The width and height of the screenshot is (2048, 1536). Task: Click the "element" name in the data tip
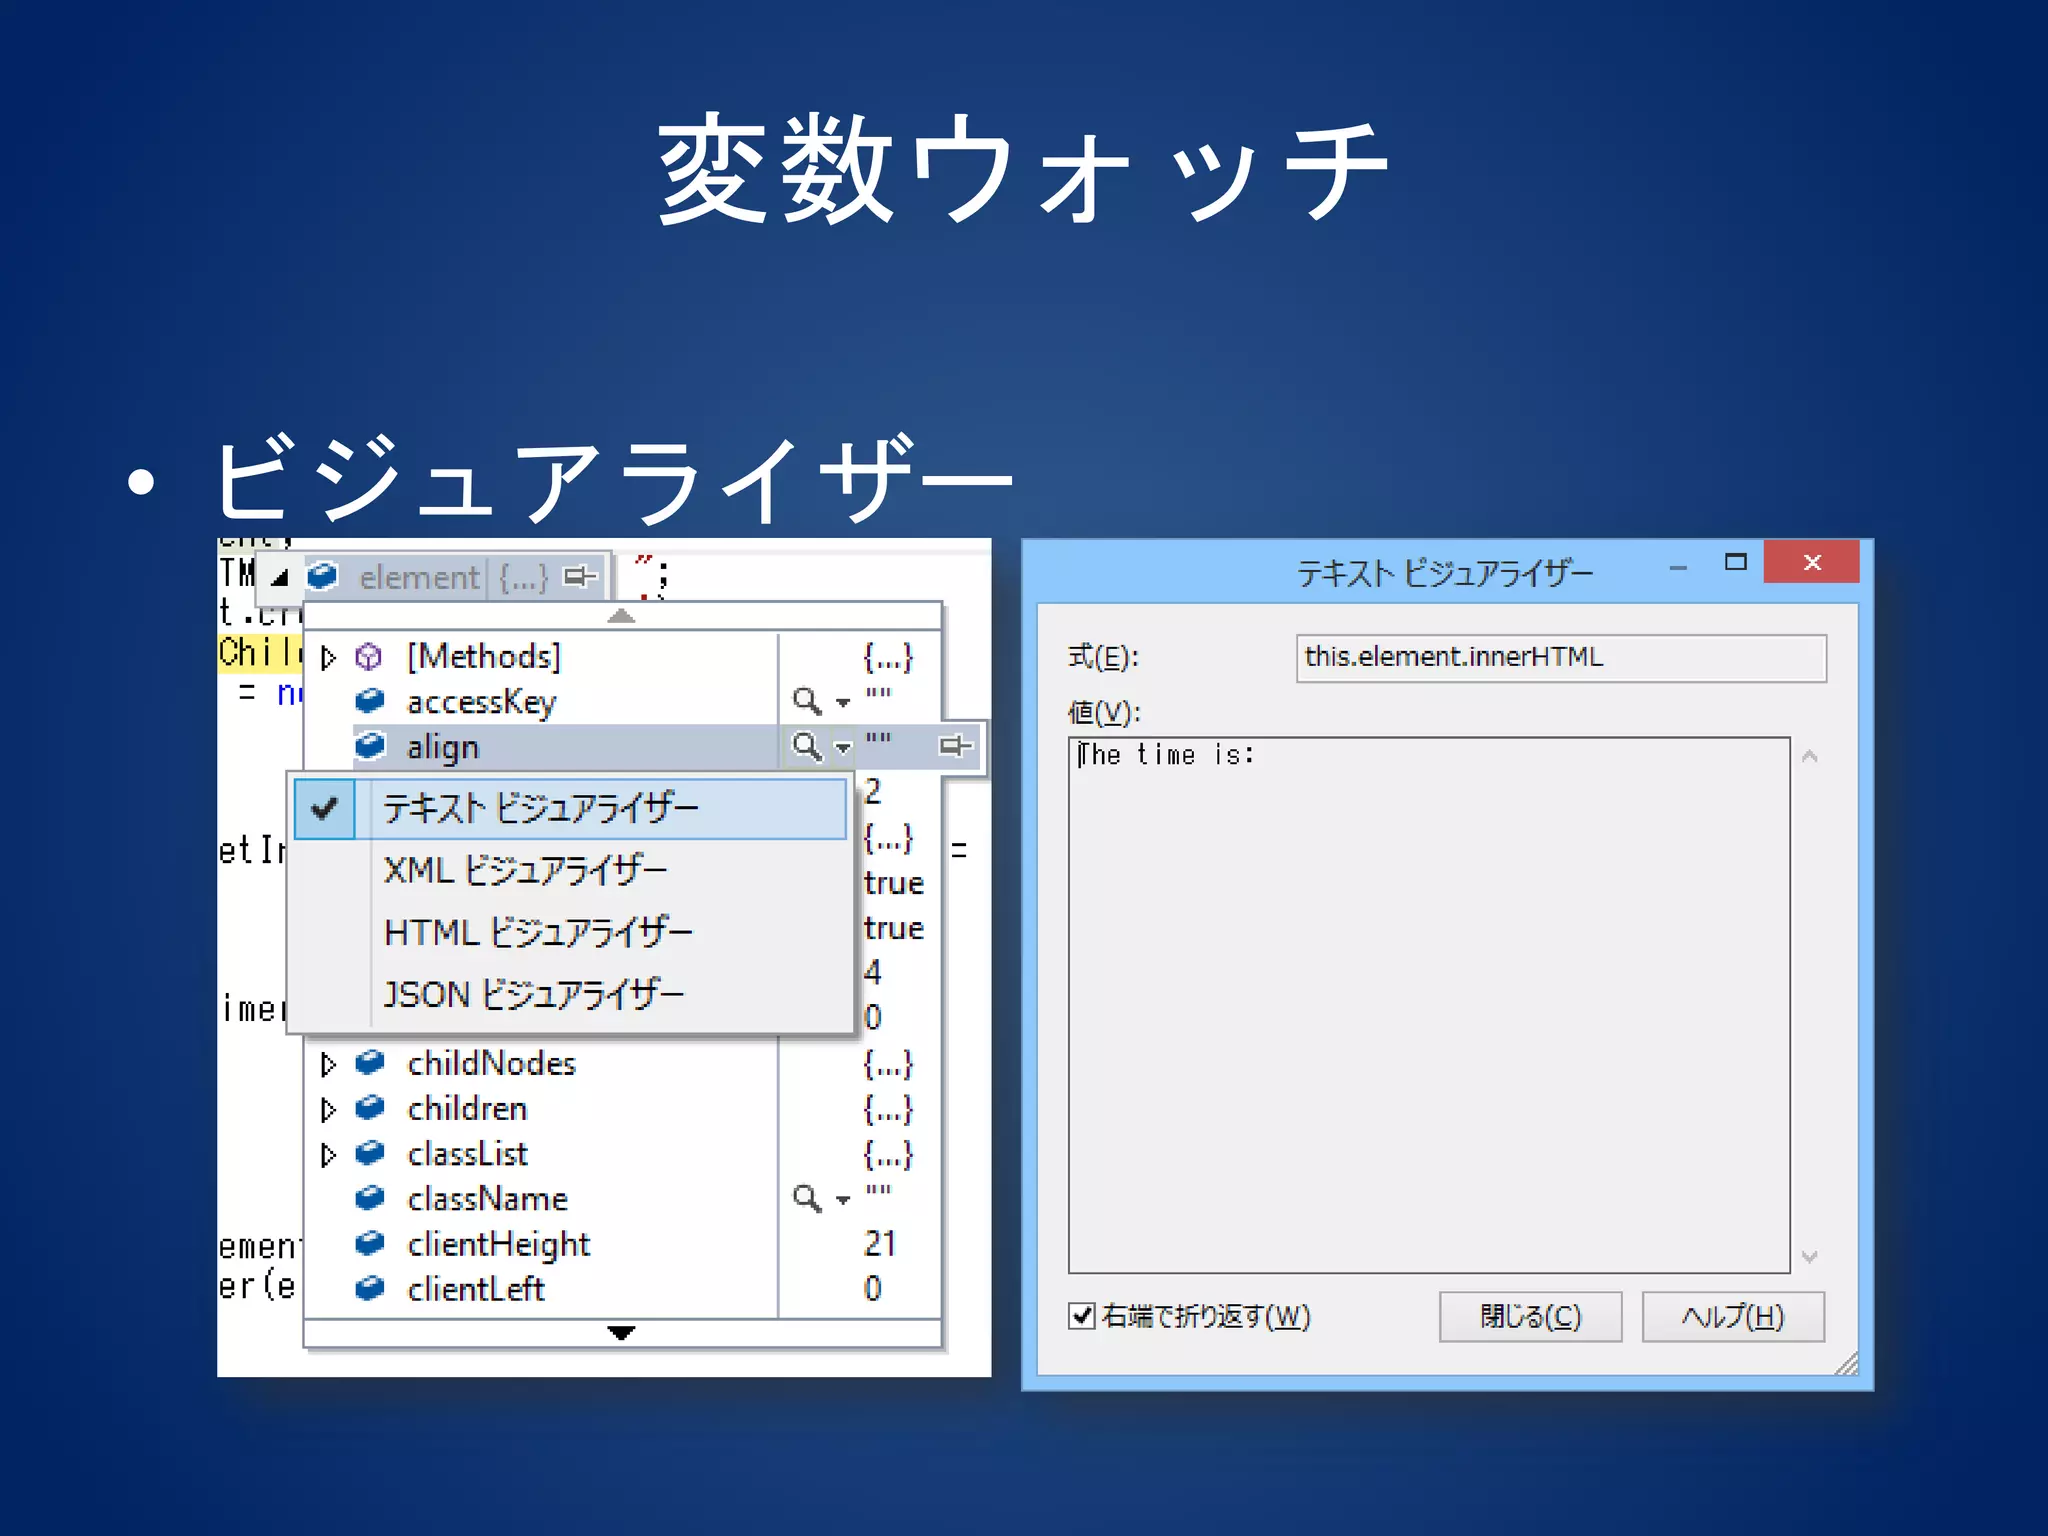pos(419,578)
